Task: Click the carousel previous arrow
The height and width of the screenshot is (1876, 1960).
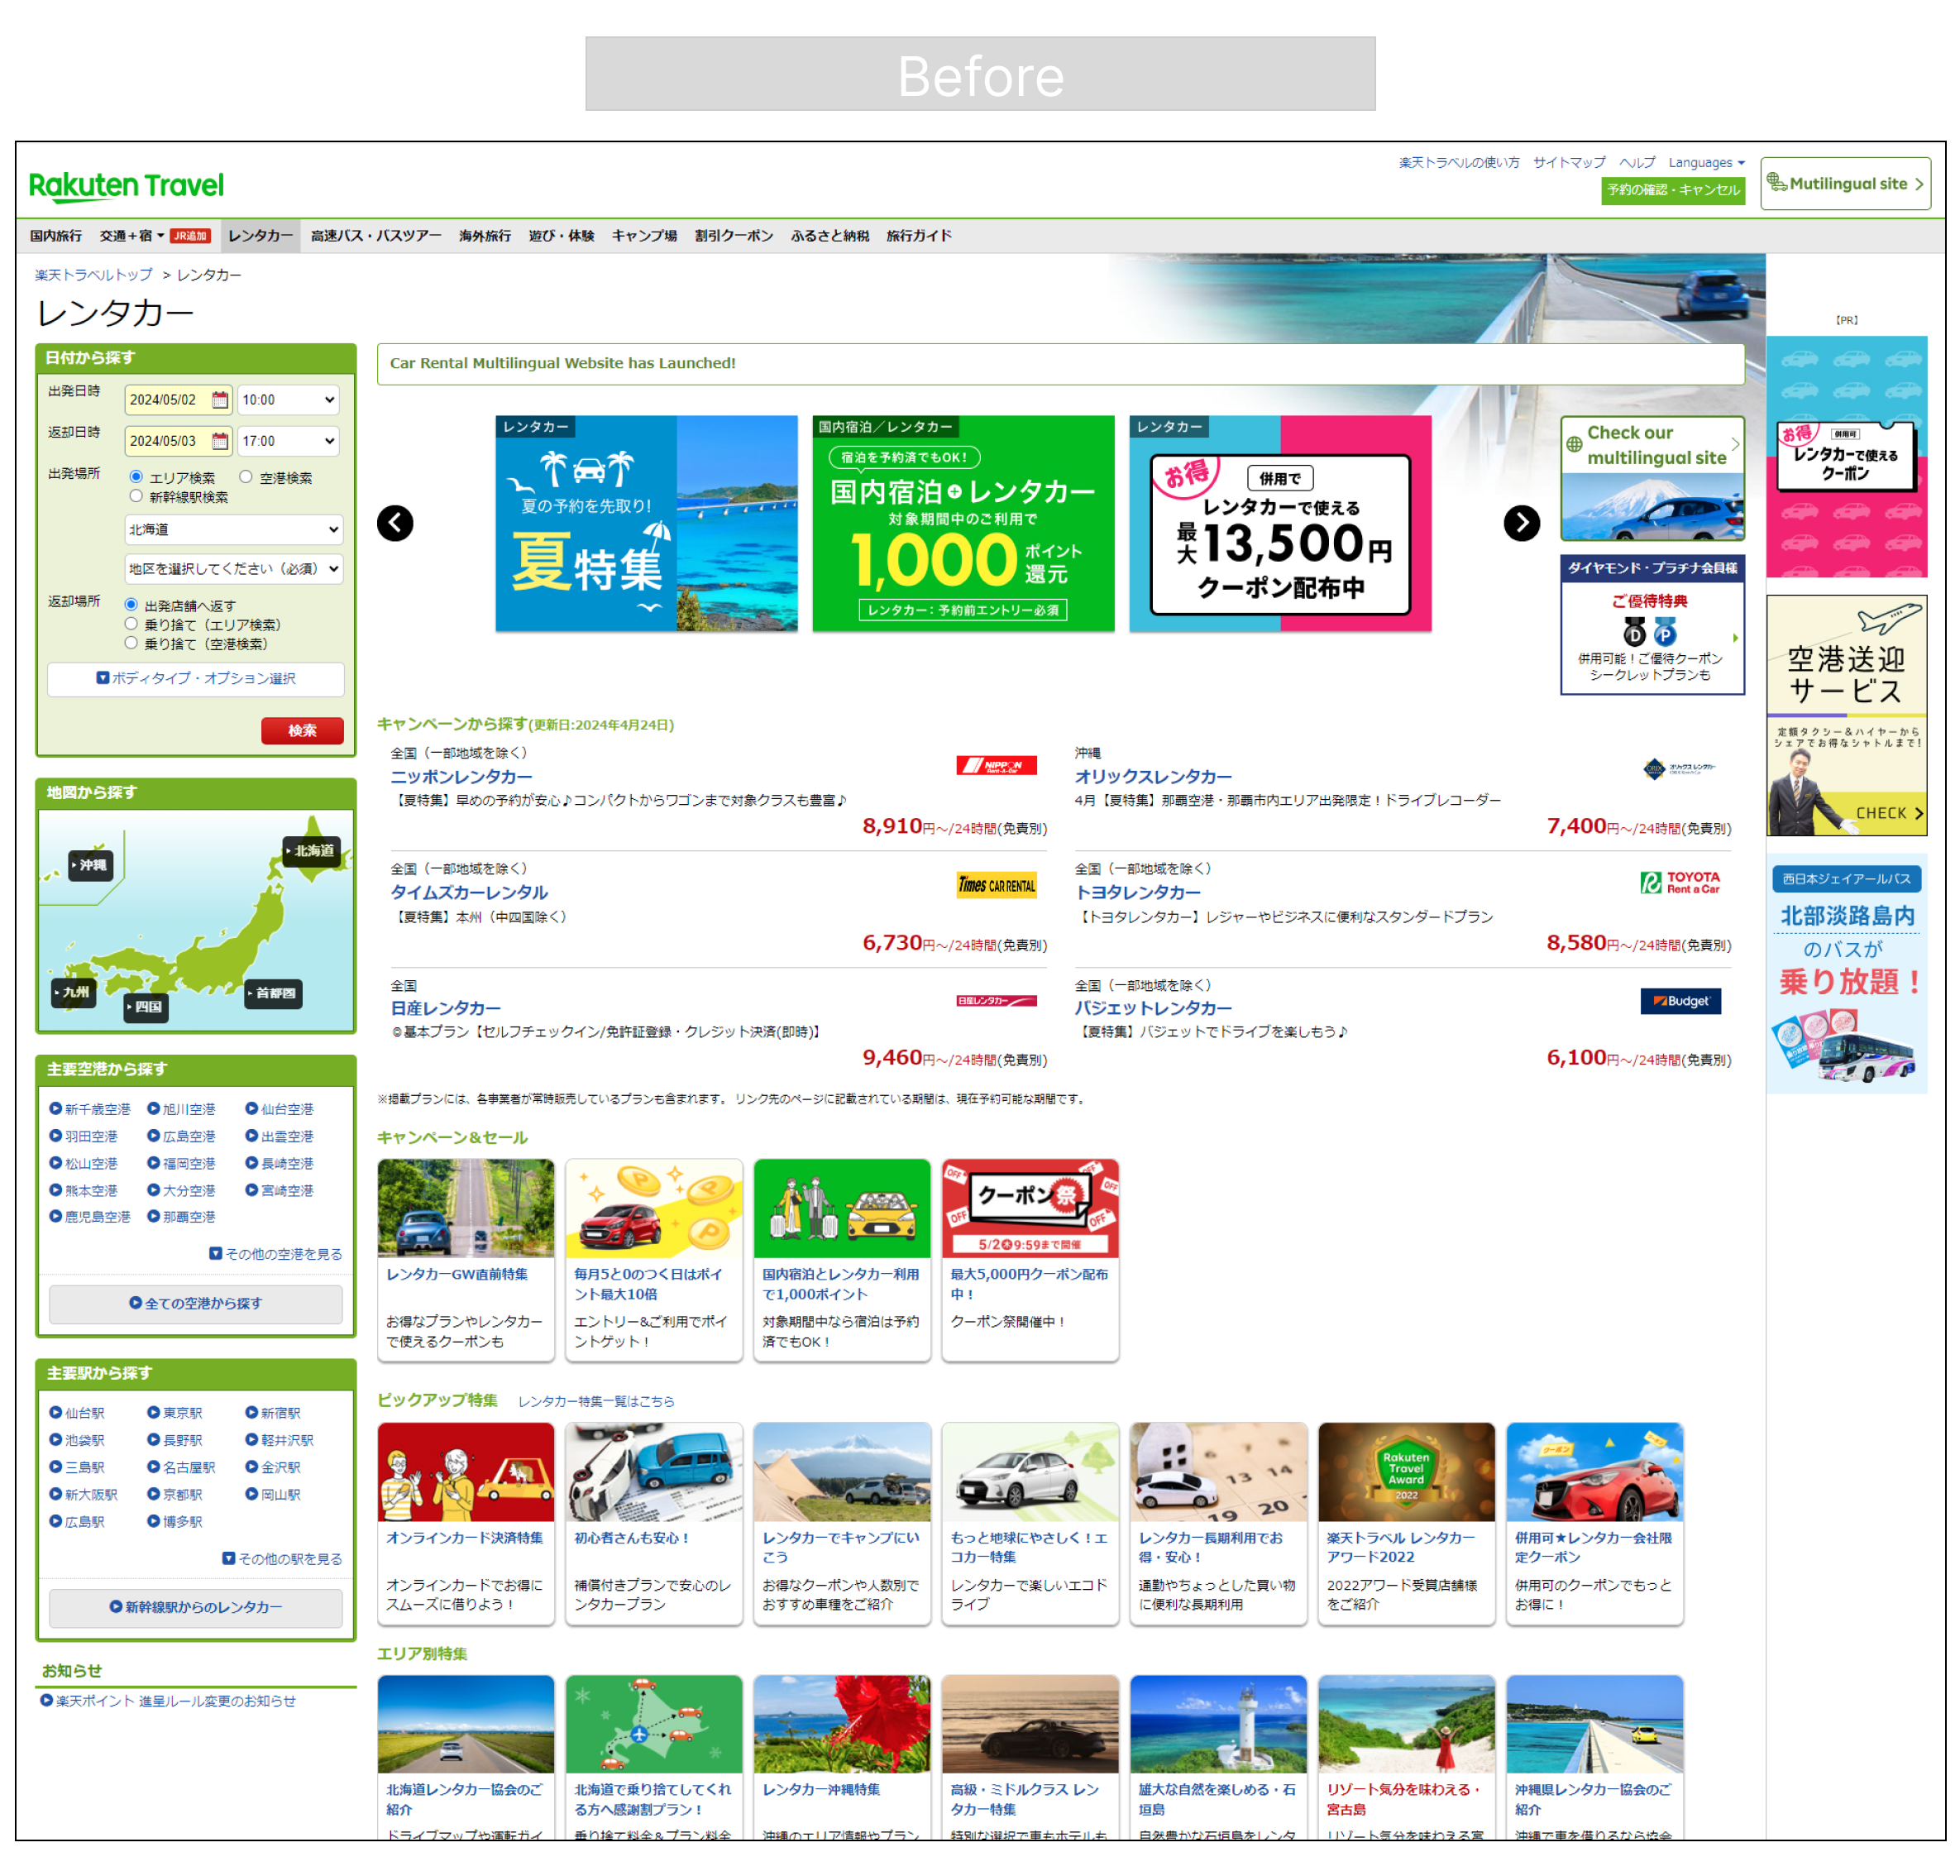Action: [x=395, y=523]
